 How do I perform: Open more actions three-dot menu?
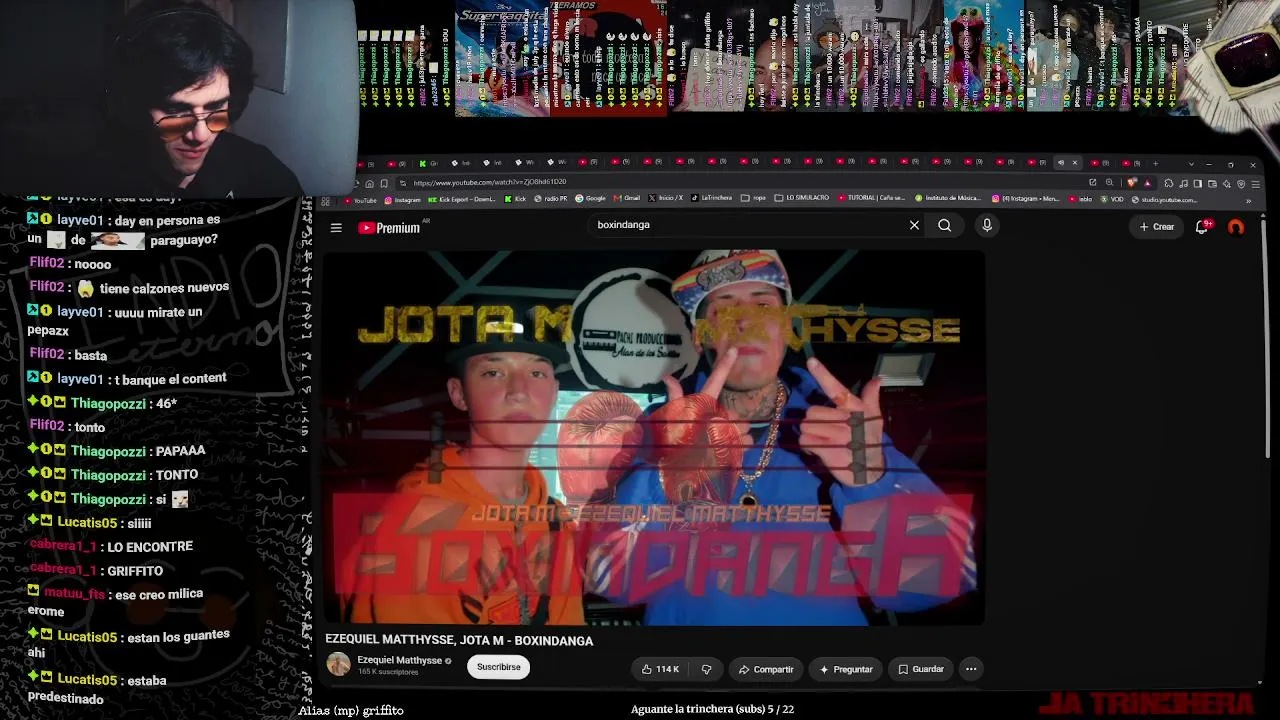click(x=971, y=669)
